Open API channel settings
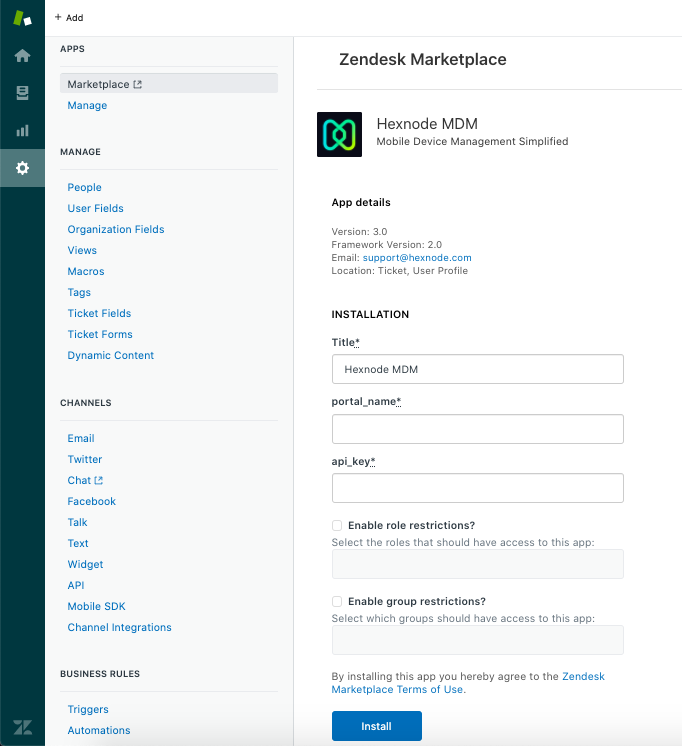 (76, 585)
